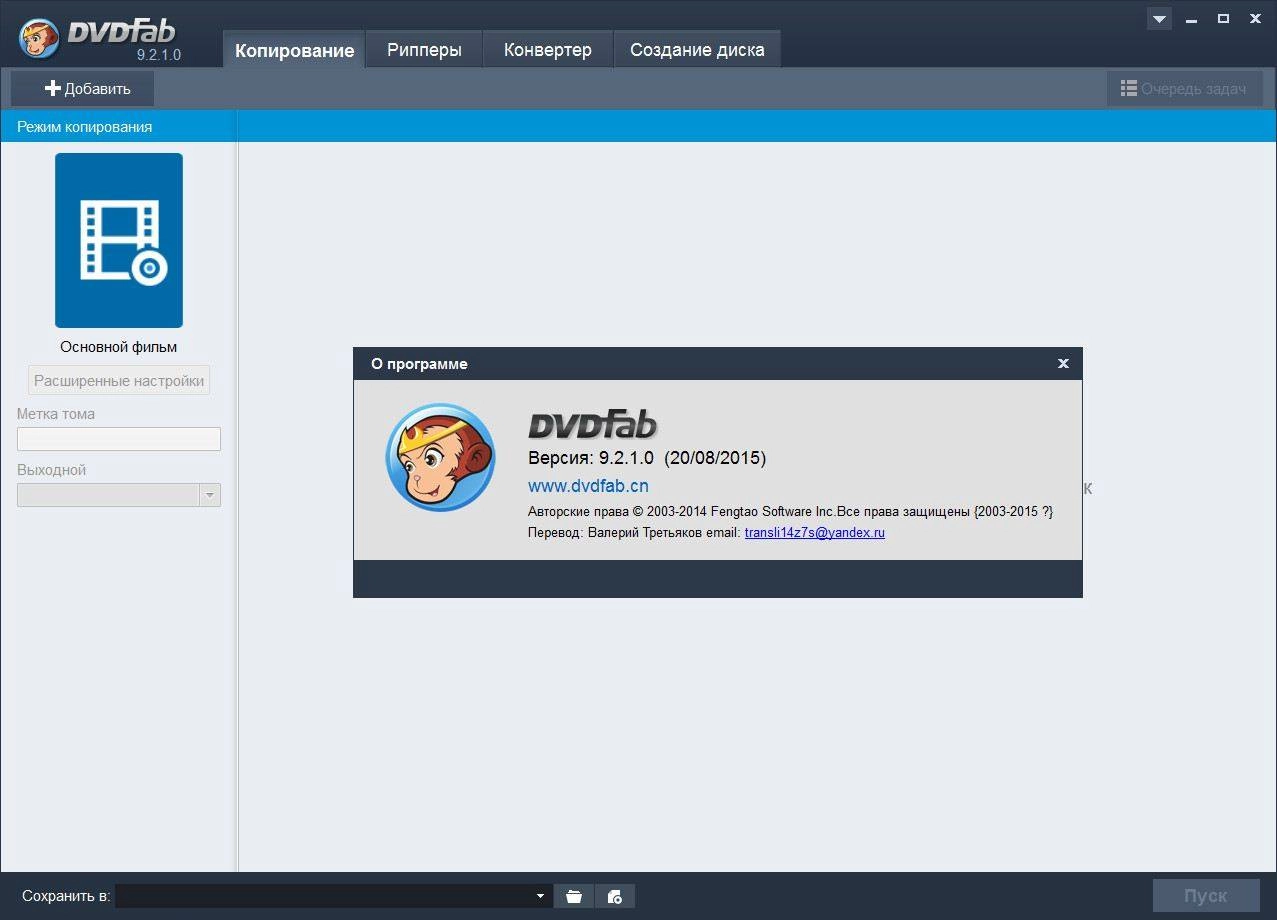
Task: Click the folder browse icon
Action: point(574,896)
